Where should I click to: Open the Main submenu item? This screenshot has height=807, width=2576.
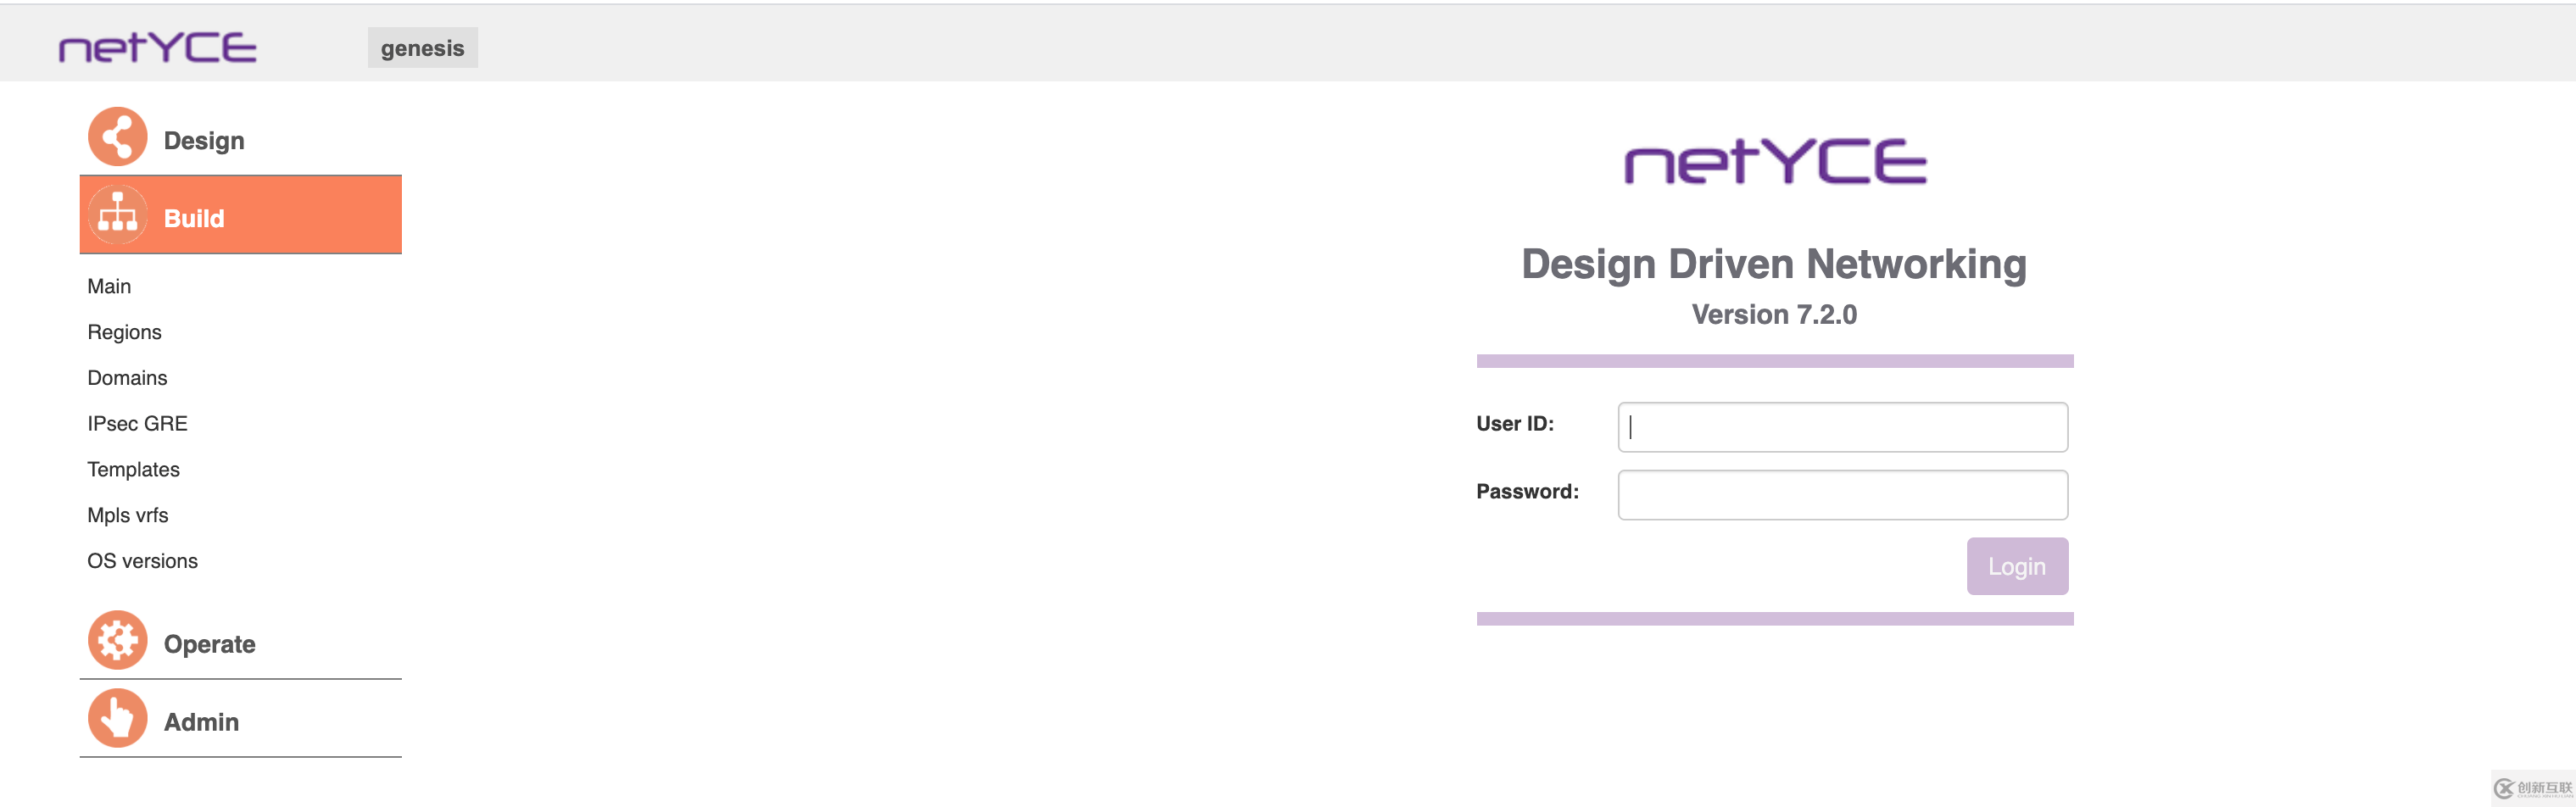coord(109,287)
